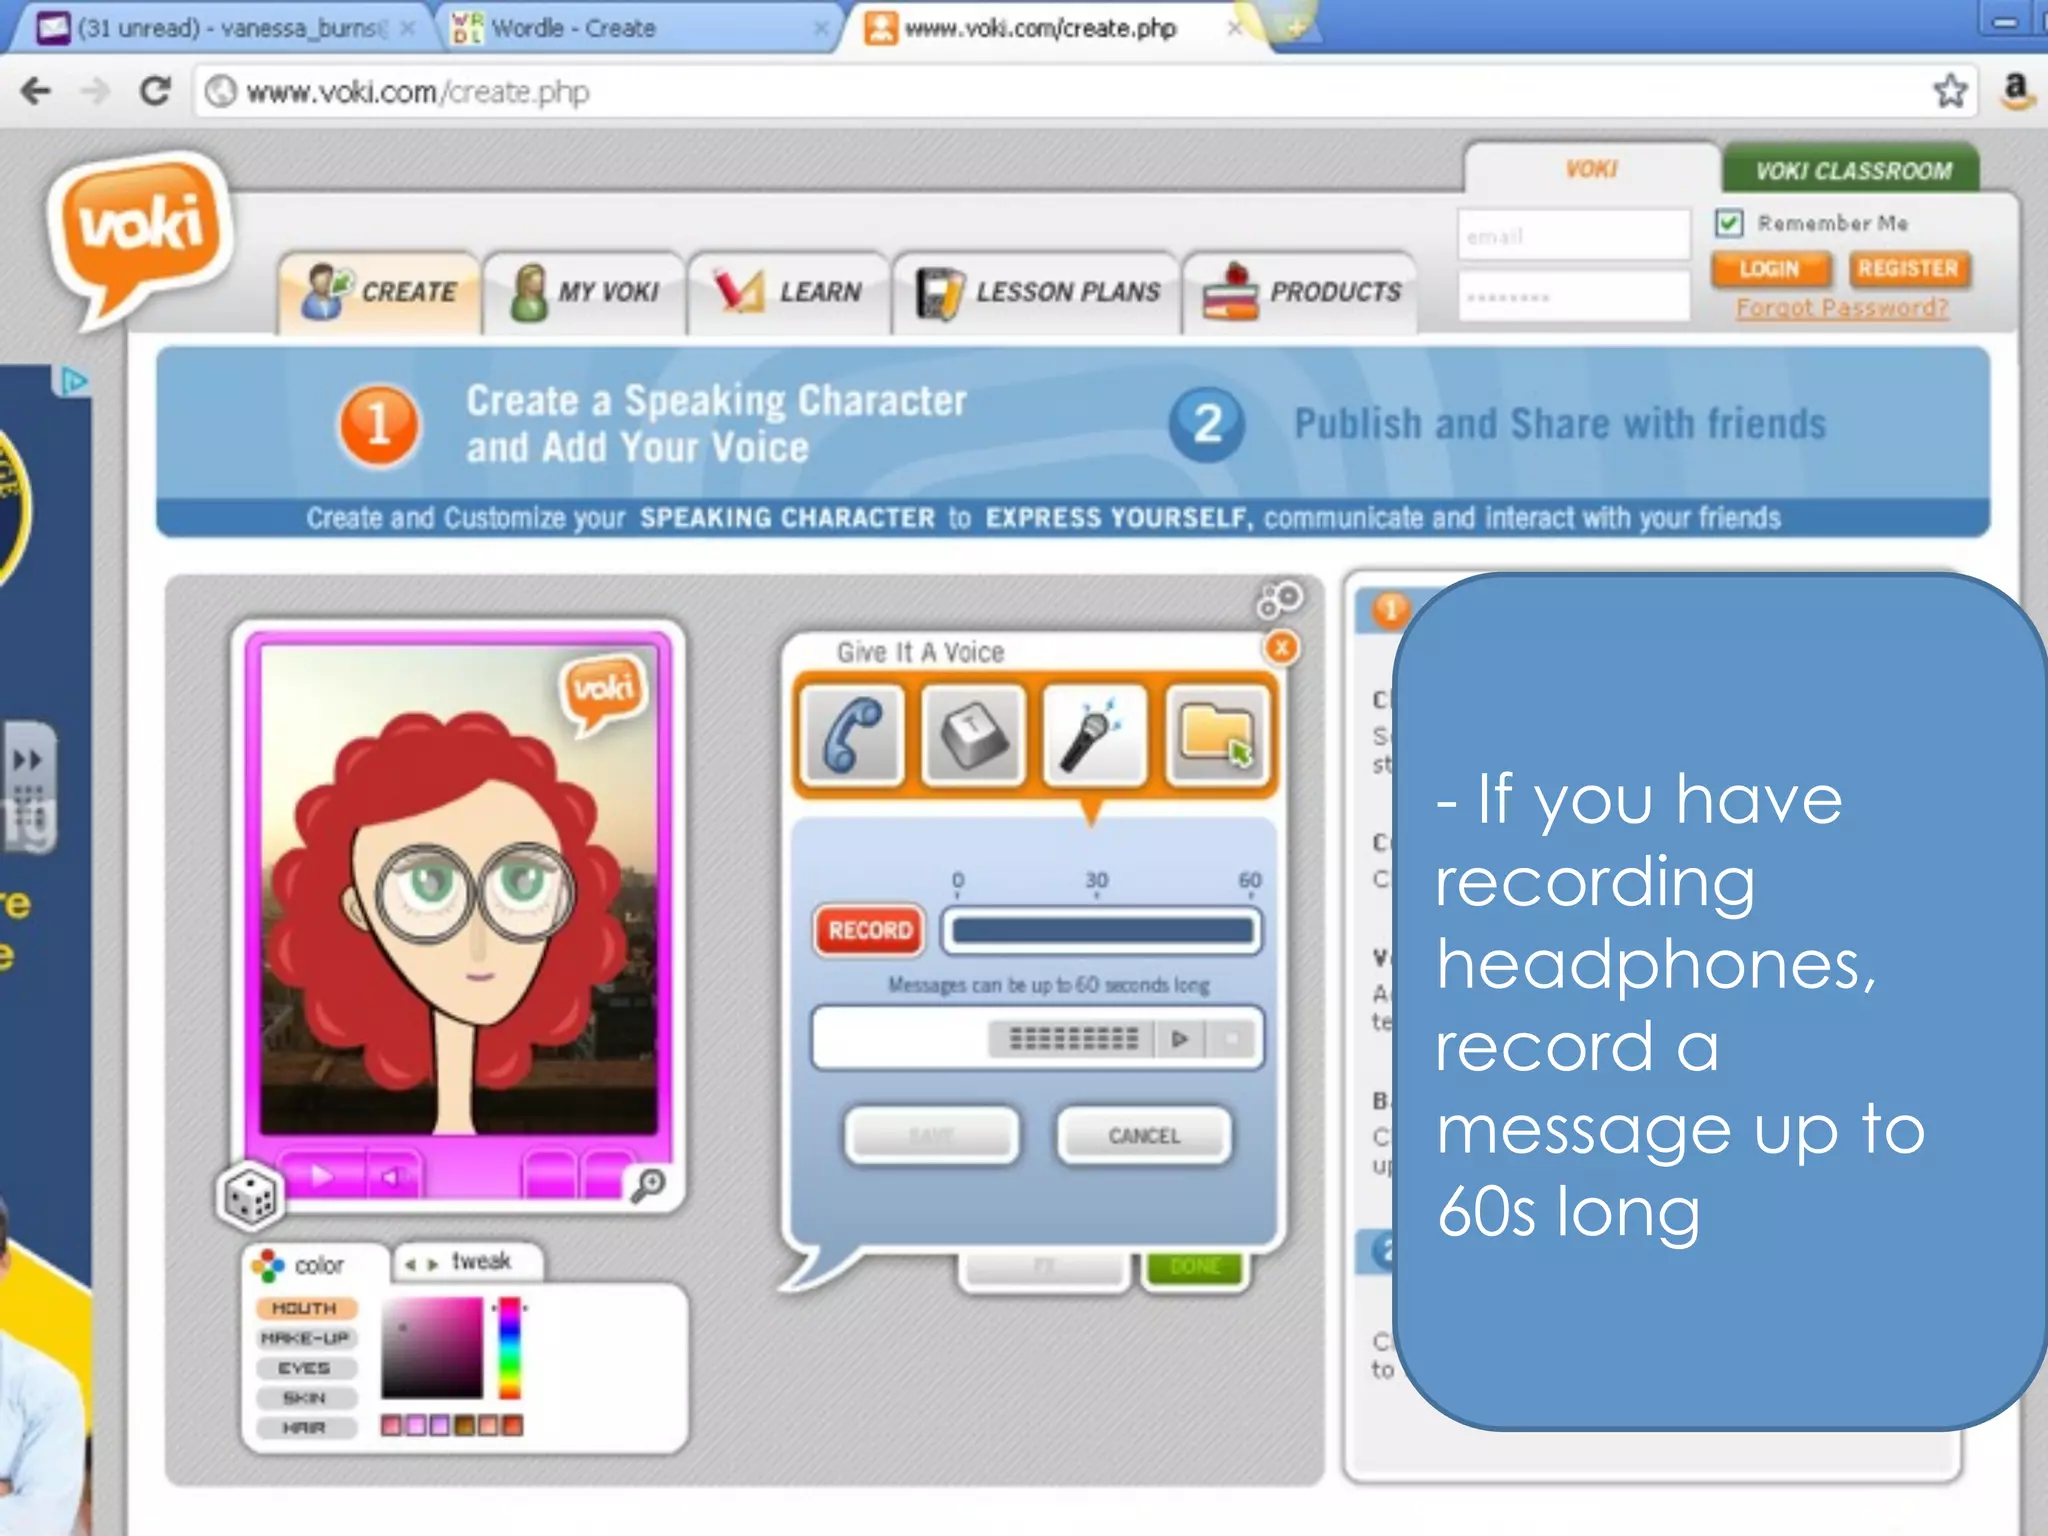
Task: Close the Wordle - Create browser tab
Action: pos(821,28)
